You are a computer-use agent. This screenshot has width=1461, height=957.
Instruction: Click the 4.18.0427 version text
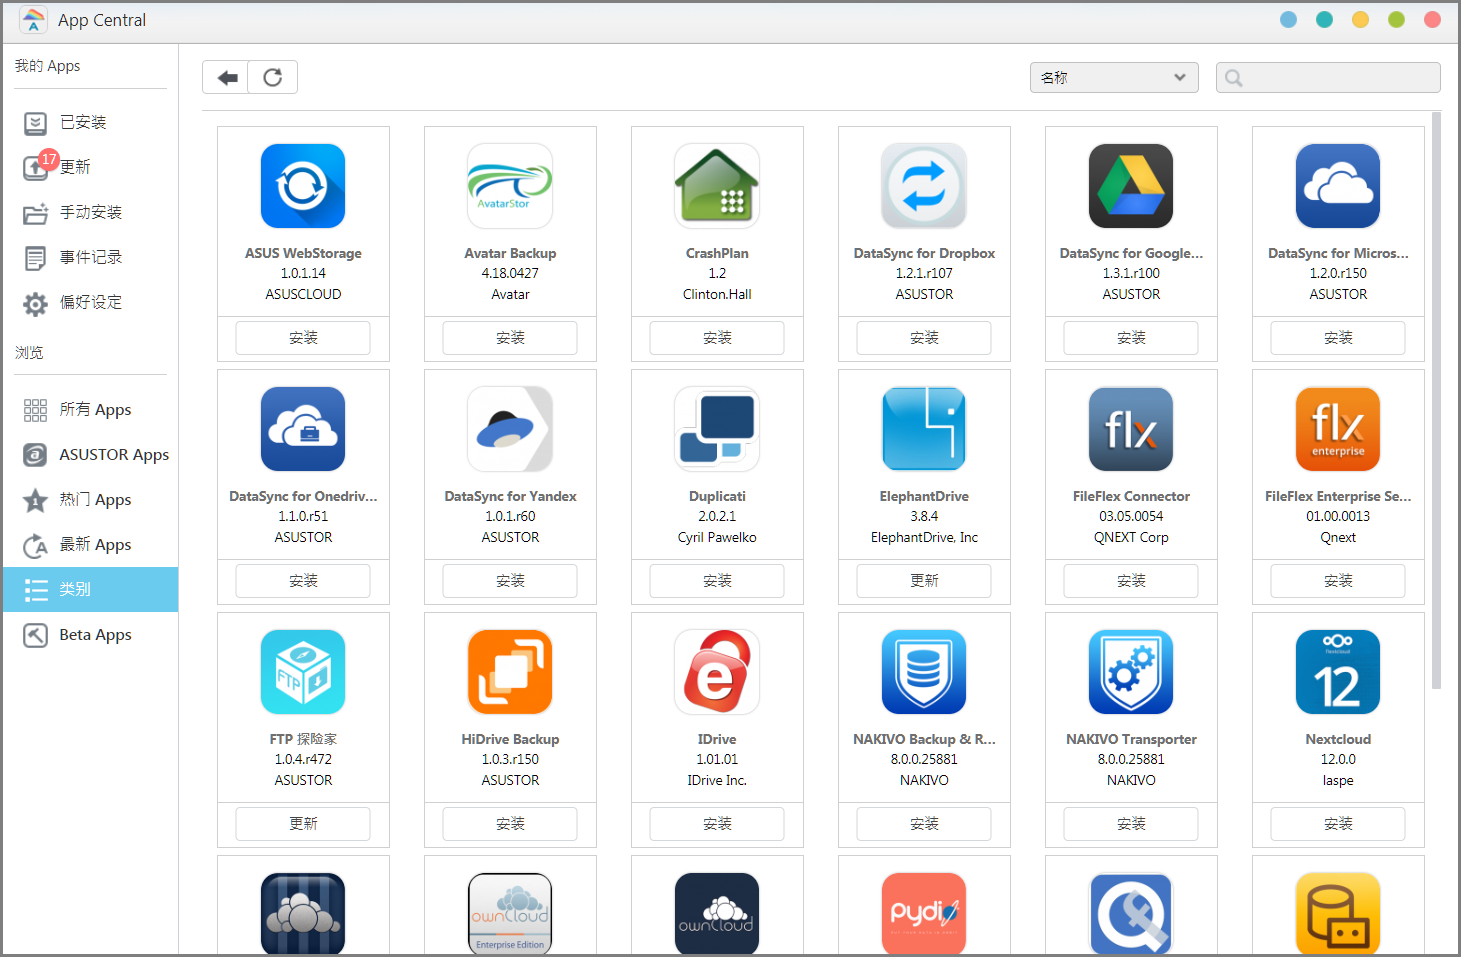point(510,273)
